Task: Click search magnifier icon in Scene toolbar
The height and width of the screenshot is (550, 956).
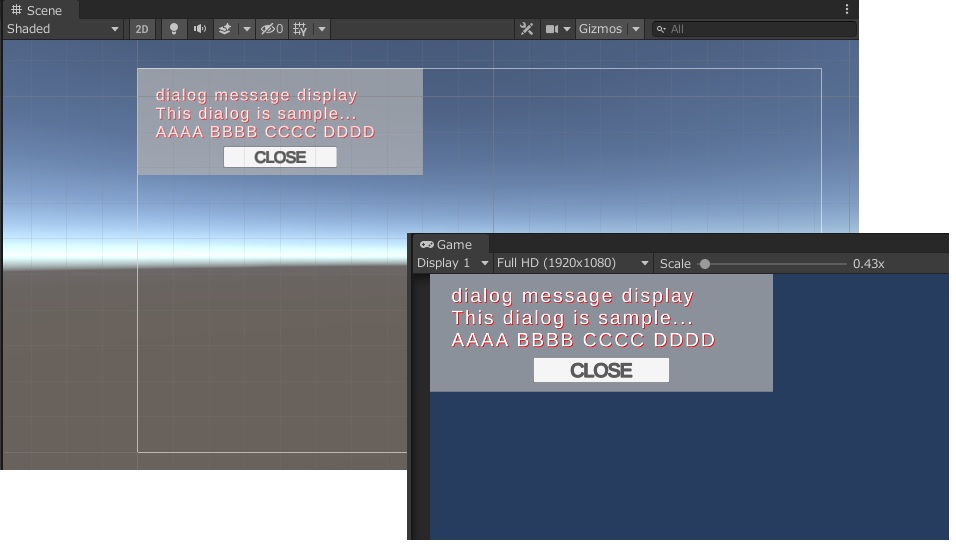Action: 661,29
